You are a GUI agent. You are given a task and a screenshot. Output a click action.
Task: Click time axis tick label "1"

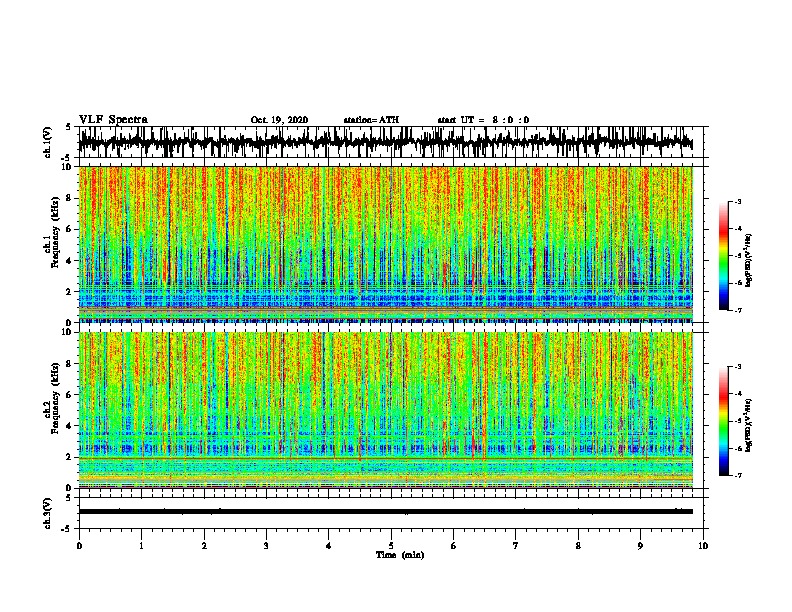[141, 546]
